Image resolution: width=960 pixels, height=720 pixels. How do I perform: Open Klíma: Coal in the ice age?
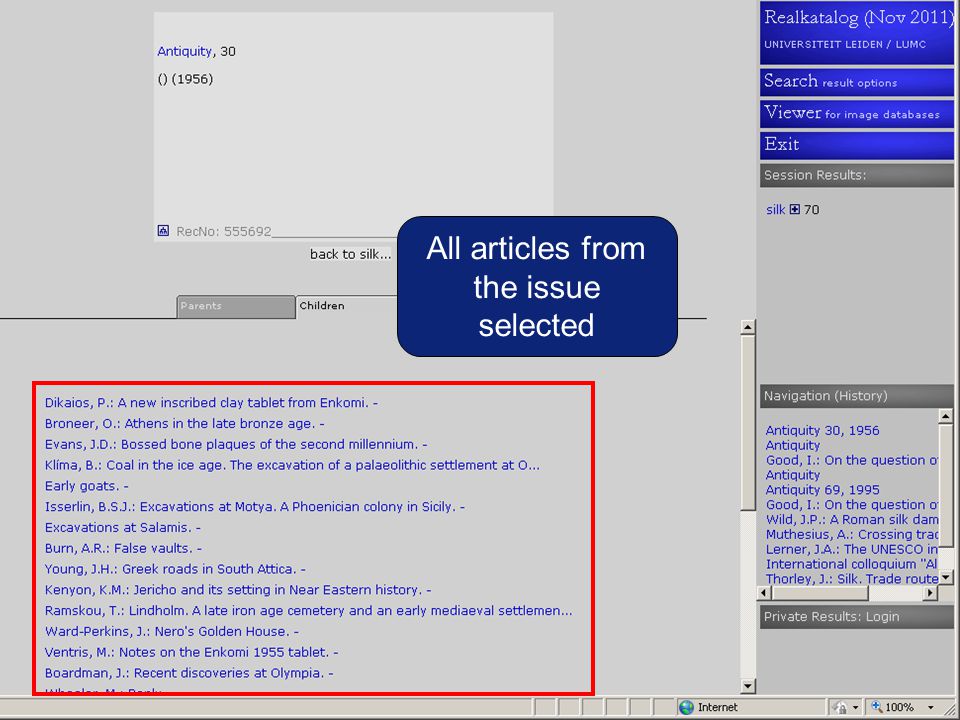point(292,465)
